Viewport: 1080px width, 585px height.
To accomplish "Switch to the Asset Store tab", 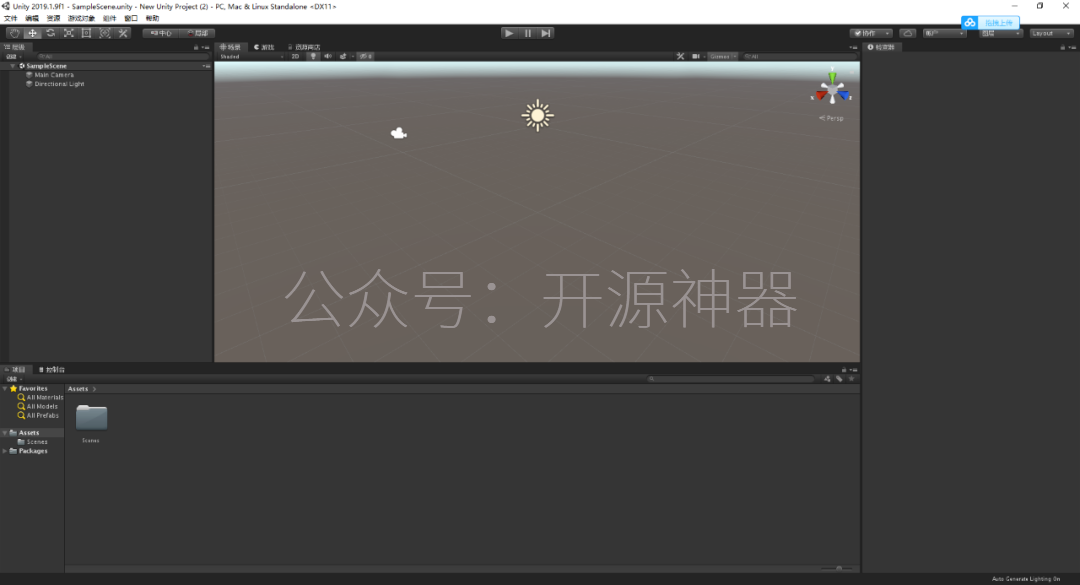I will pos(304,47).
